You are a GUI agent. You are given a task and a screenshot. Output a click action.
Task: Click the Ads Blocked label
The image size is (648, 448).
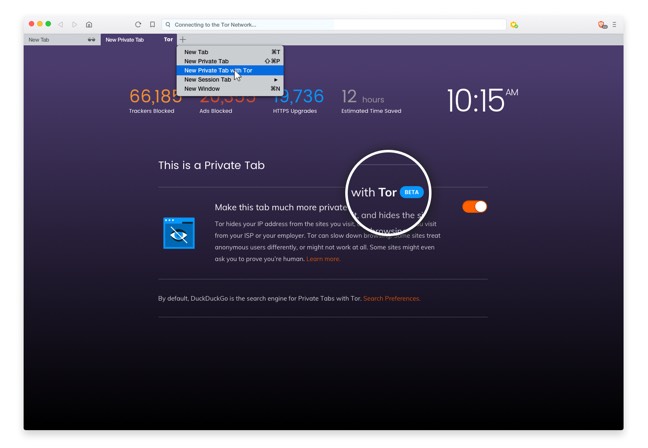[x=216, y=111]
